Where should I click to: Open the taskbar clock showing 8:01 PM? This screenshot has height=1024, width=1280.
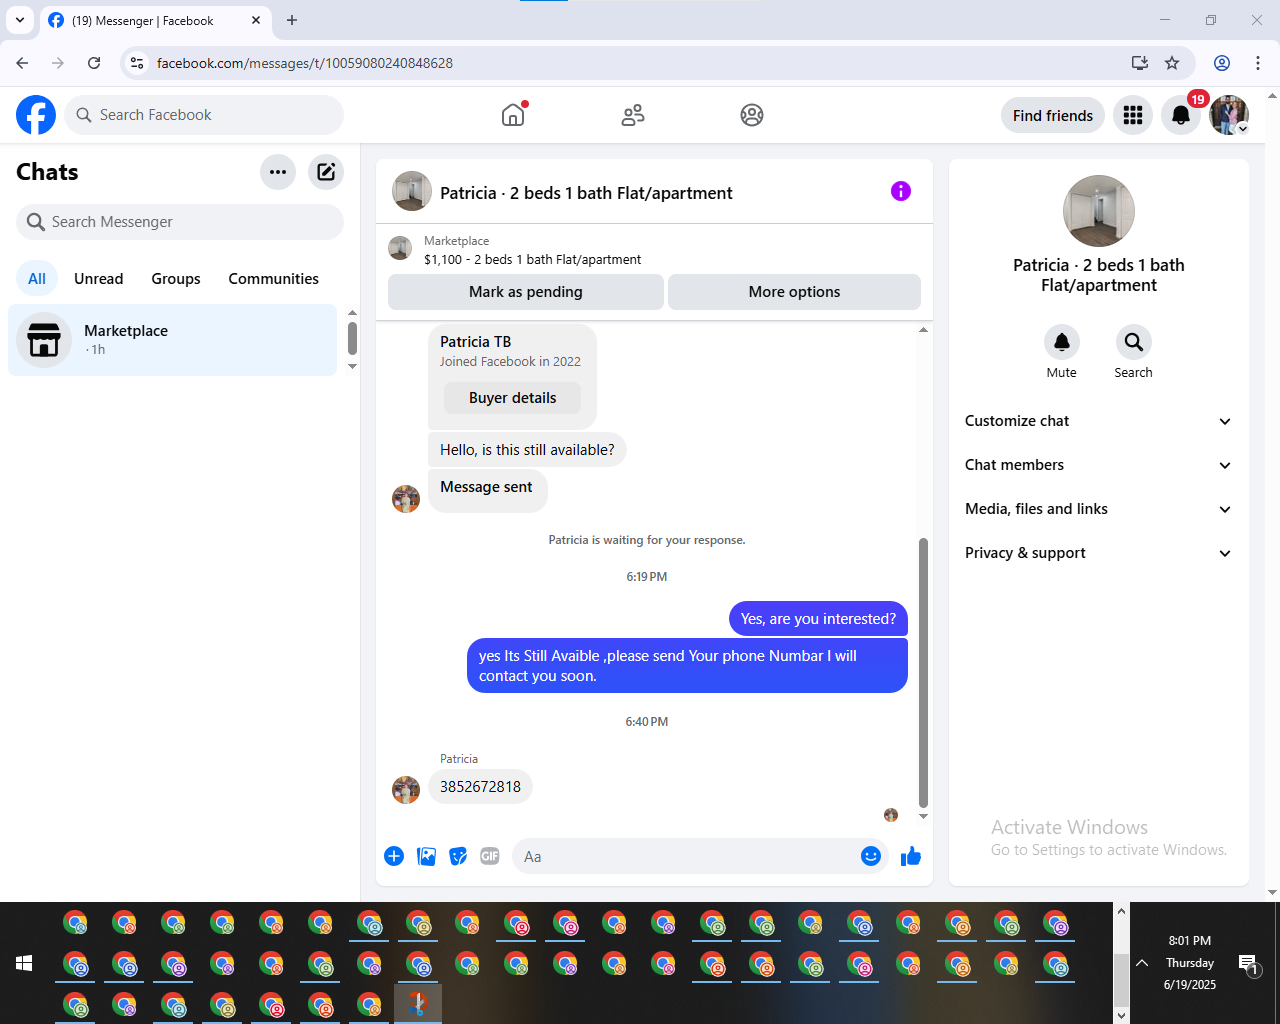click(1190, 963)
